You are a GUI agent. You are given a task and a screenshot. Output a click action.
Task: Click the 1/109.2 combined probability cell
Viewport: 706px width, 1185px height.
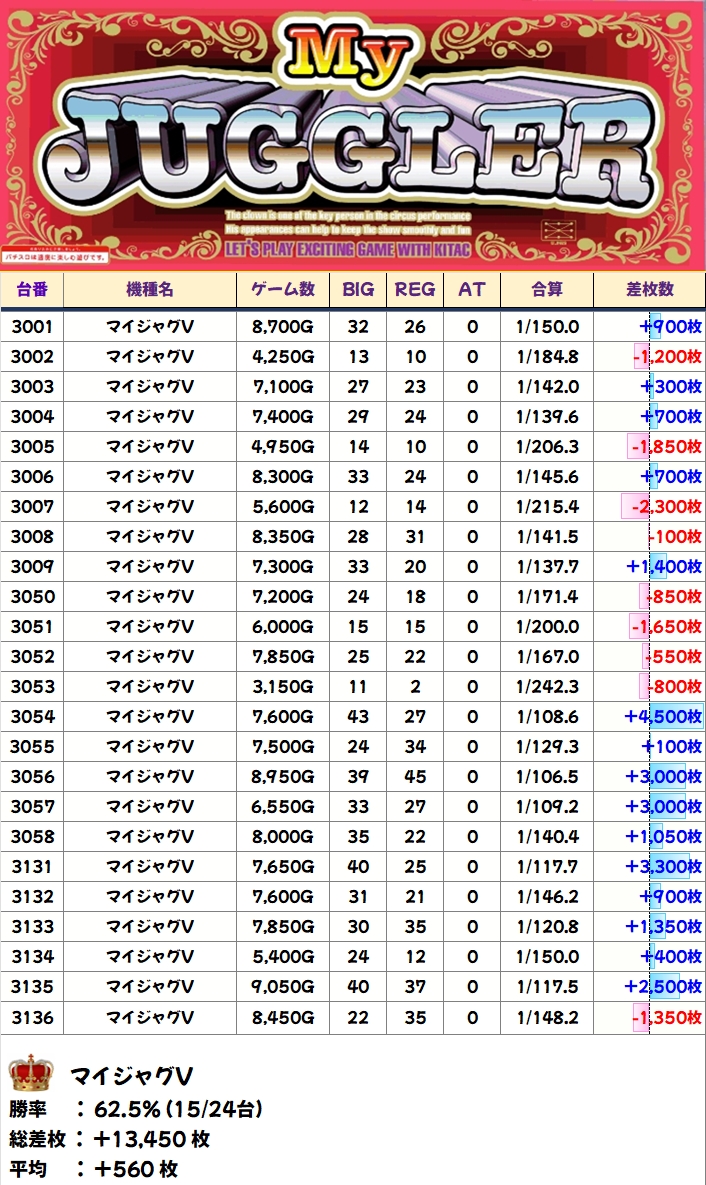click(547, 806)
